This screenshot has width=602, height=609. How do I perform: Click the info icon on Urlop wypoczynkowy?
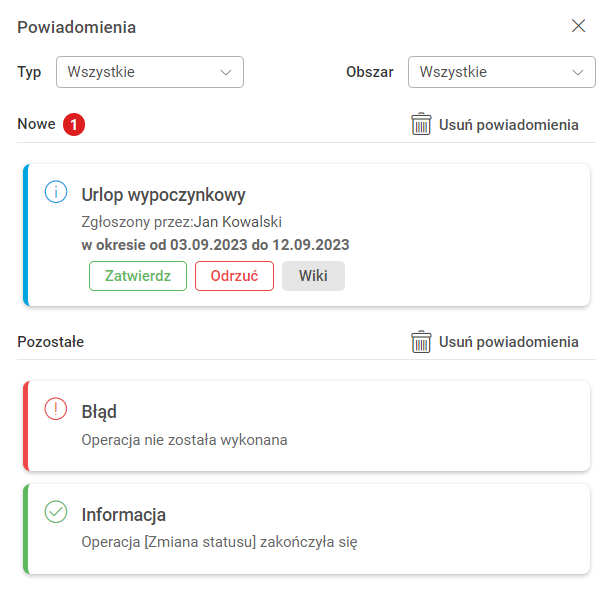(x=56, y=192)
